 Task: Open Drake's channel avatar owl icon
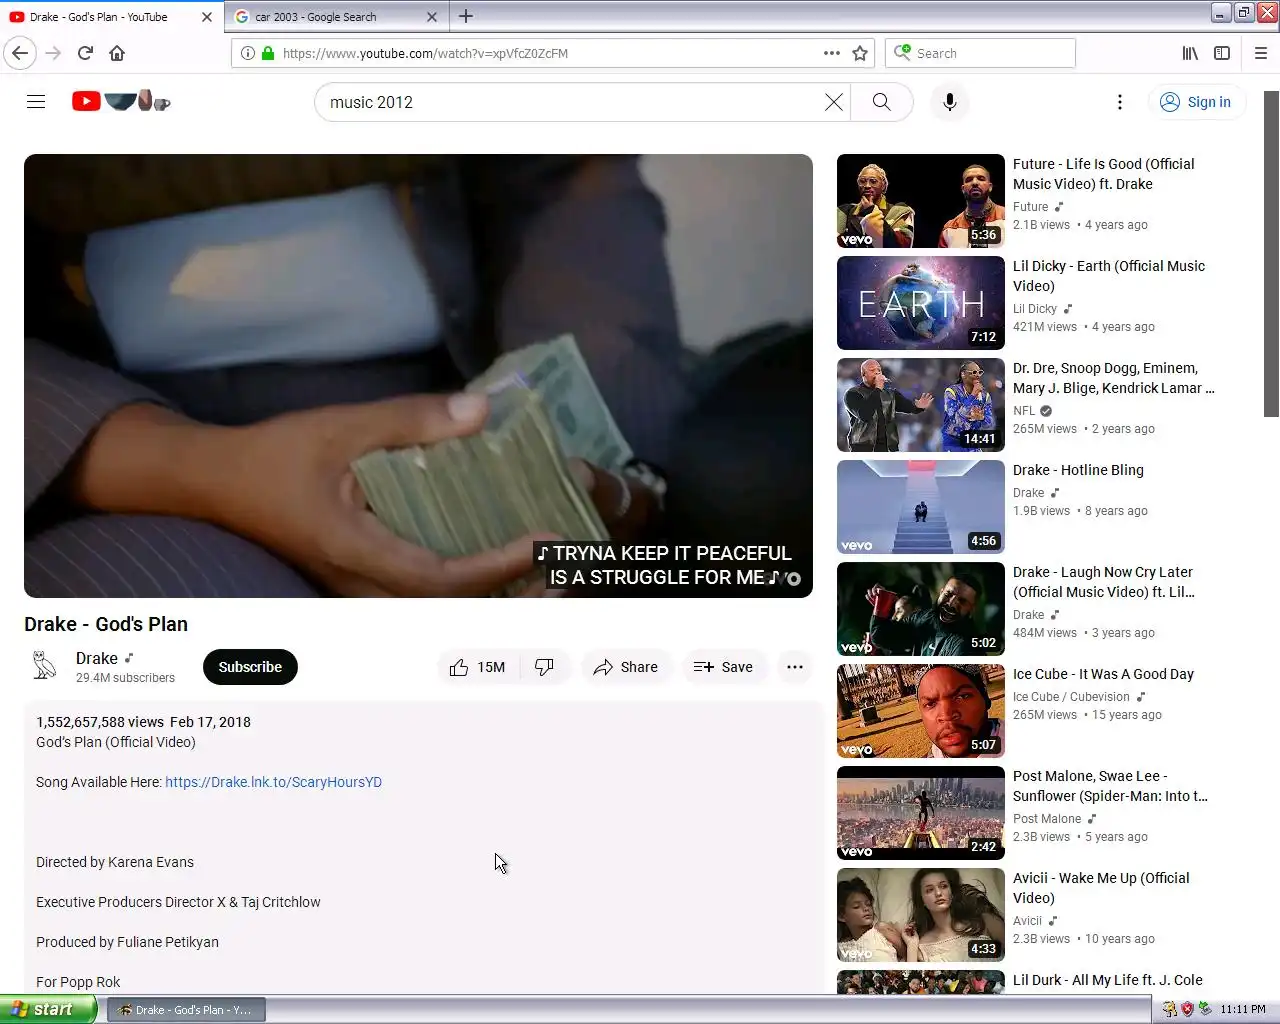tap(44, 667)
